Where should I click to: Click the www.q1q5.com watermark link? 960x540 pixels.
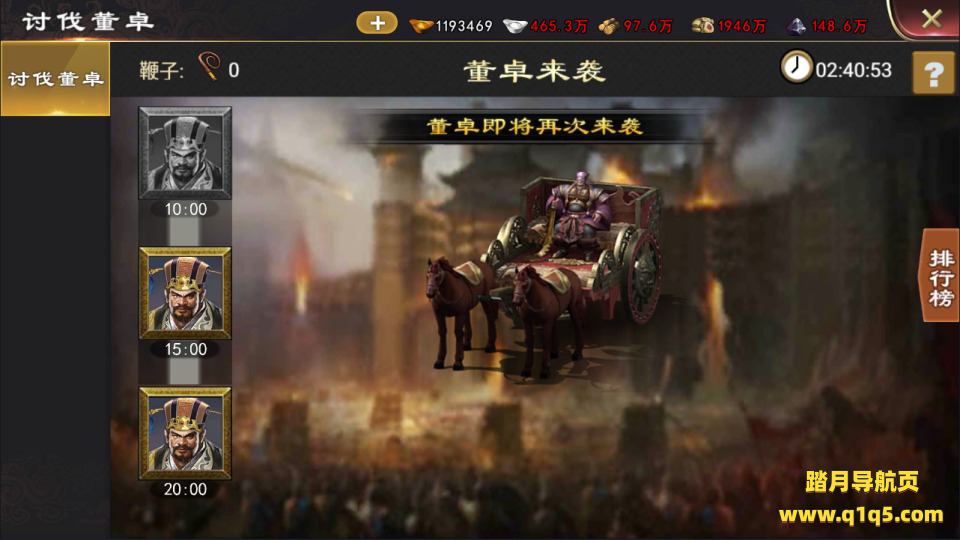pyautogui.click(x=861, y=514)
